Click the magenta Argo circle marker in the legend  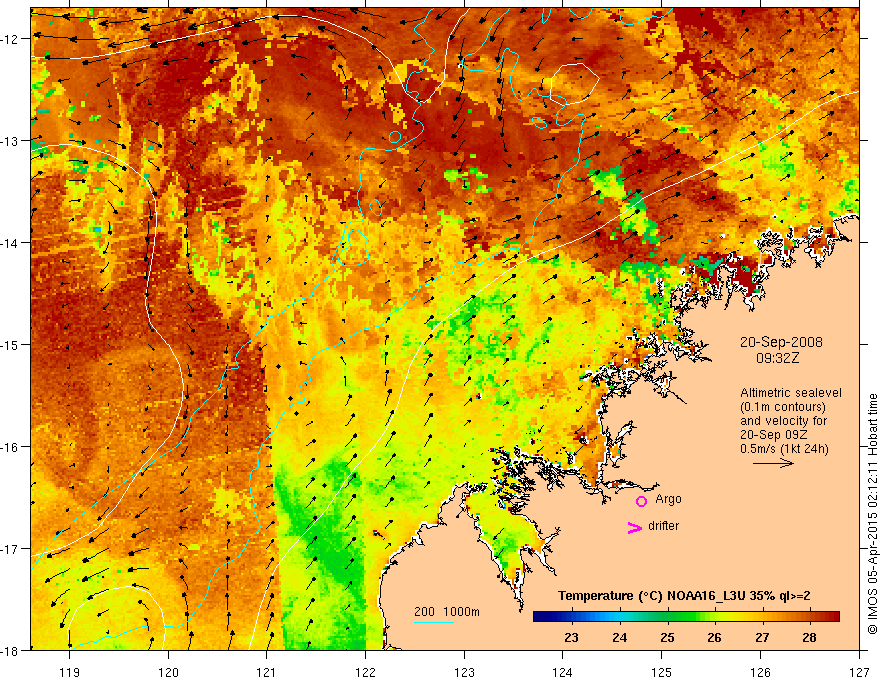[641, 501]
